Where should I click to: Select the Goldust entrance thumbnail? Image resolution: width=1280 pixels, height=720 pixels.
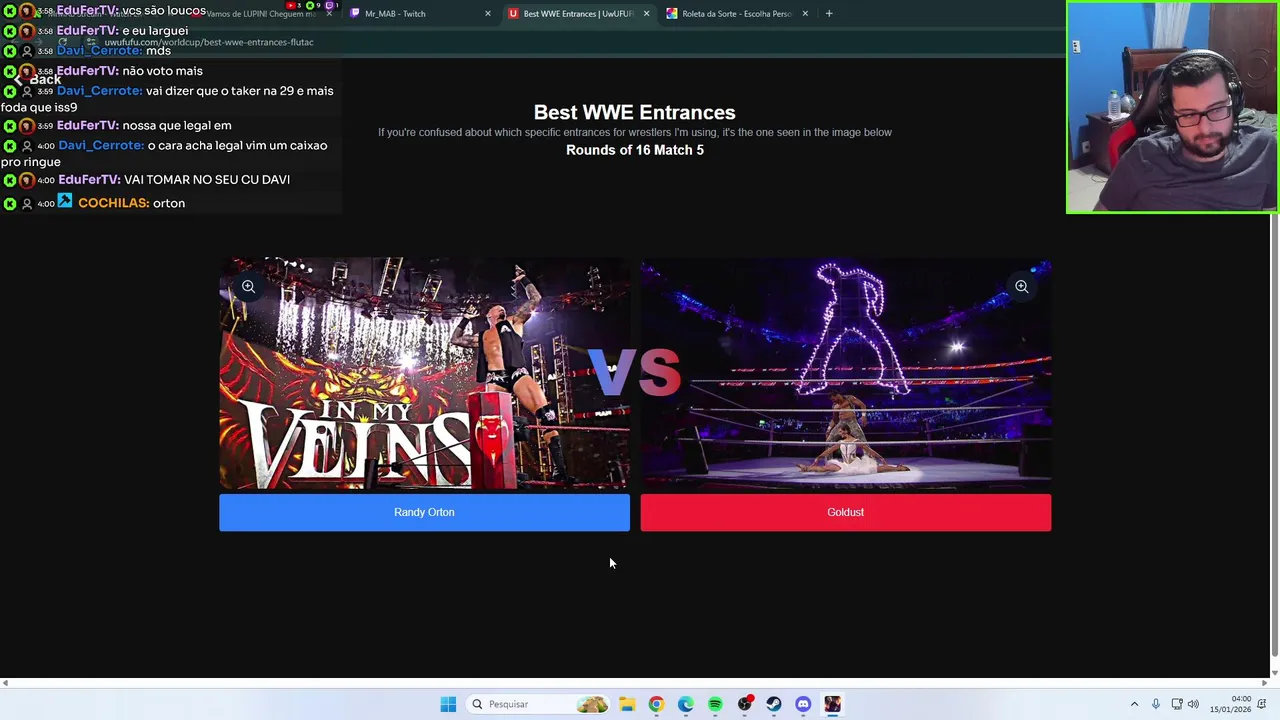pos(845,374)
